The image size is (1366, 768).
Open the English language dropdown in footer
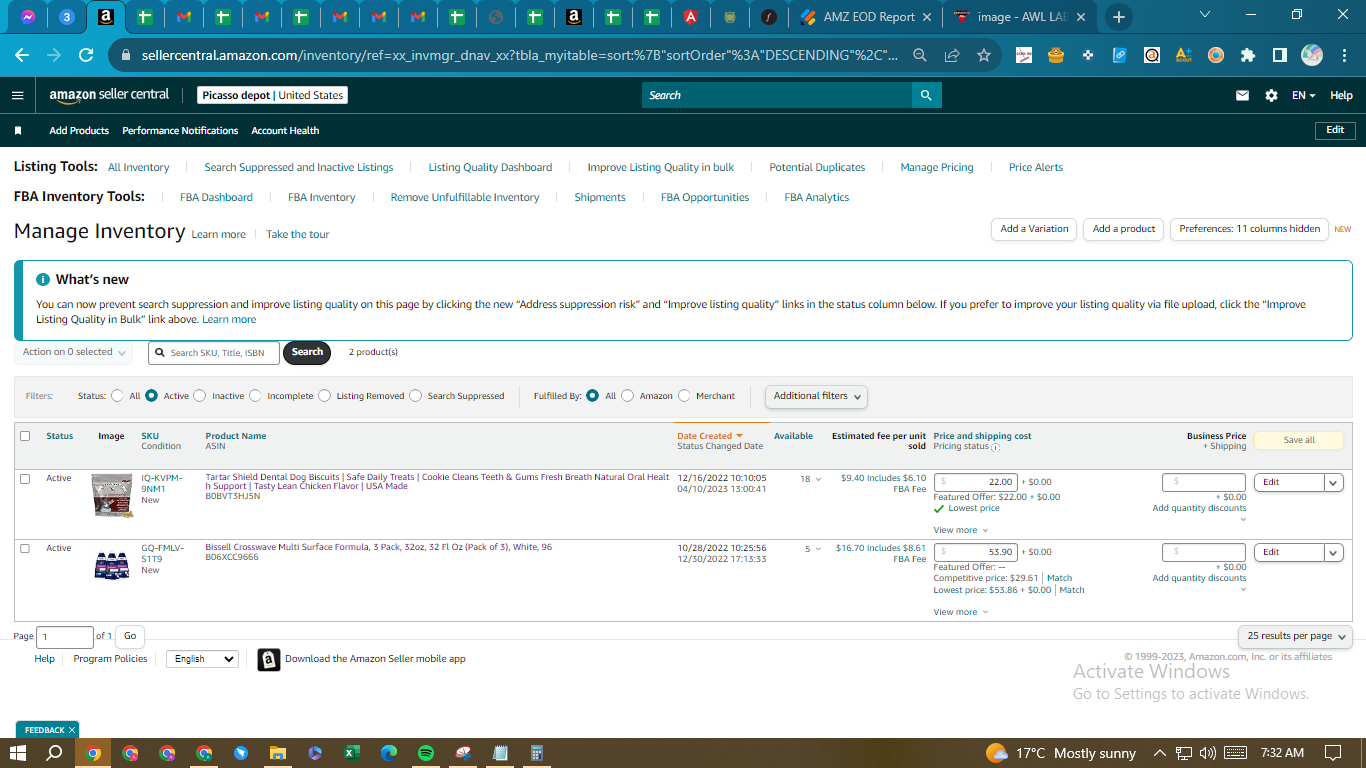coord(202,659)
